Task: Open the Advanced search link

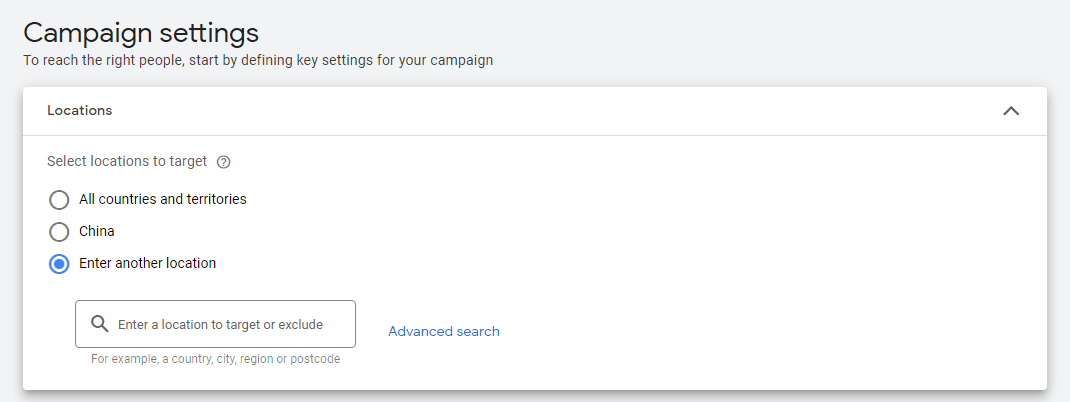Action: point(443,331)
